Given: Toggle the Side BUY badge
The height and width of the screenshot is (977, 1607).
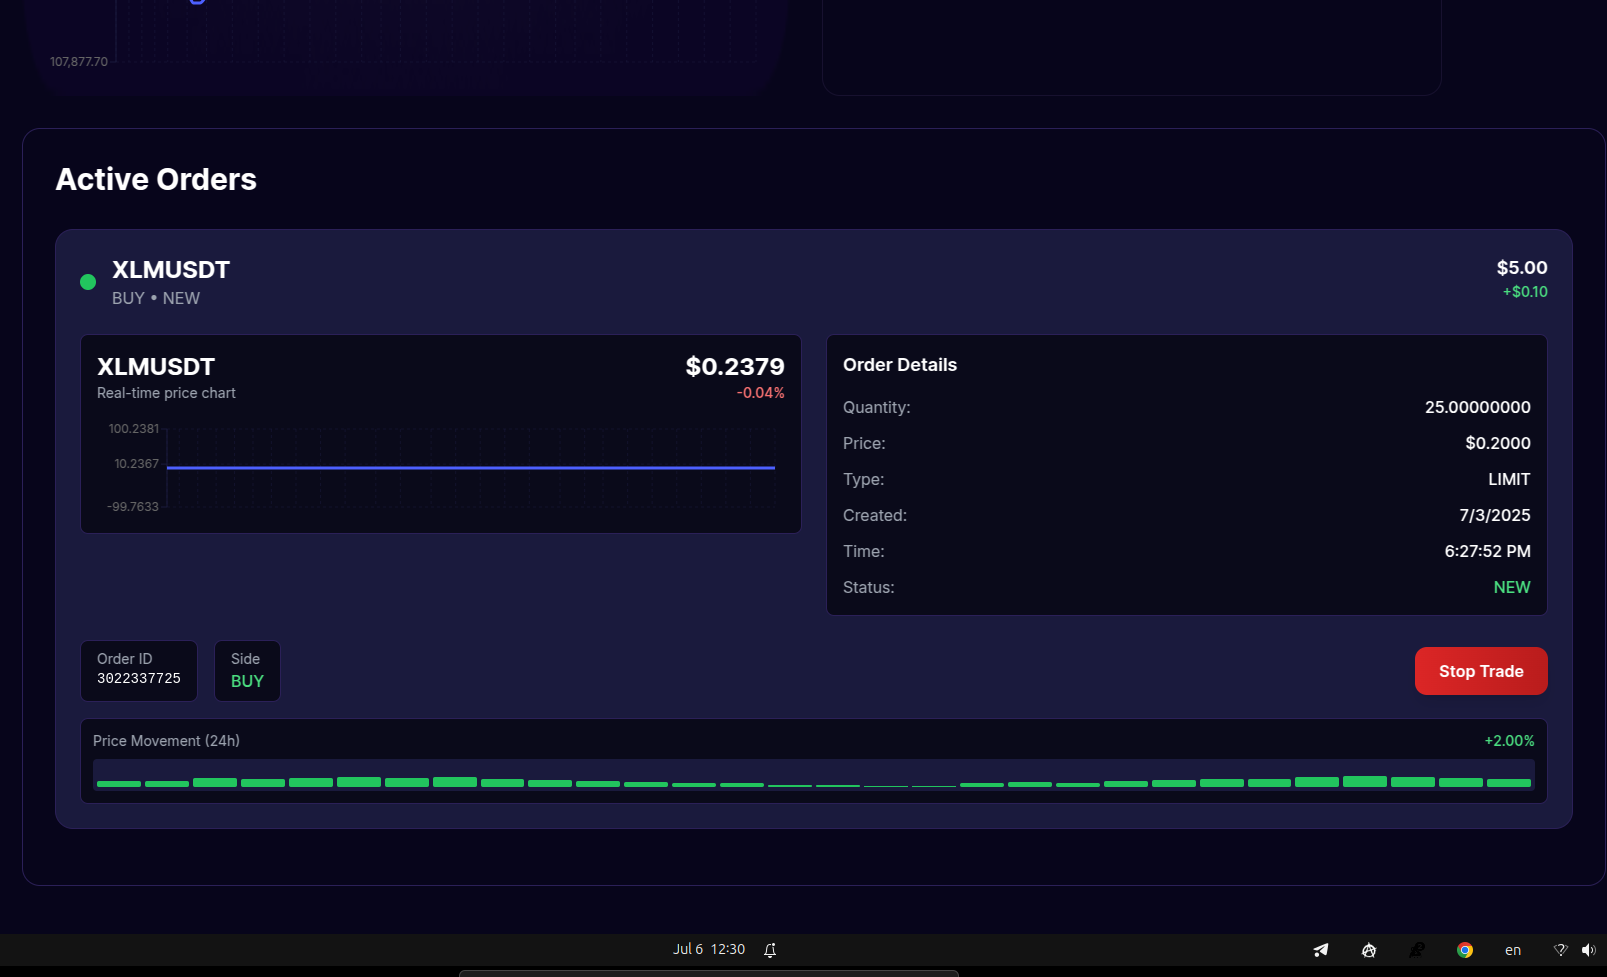Looking at the screenshot, I should point(247,670).
